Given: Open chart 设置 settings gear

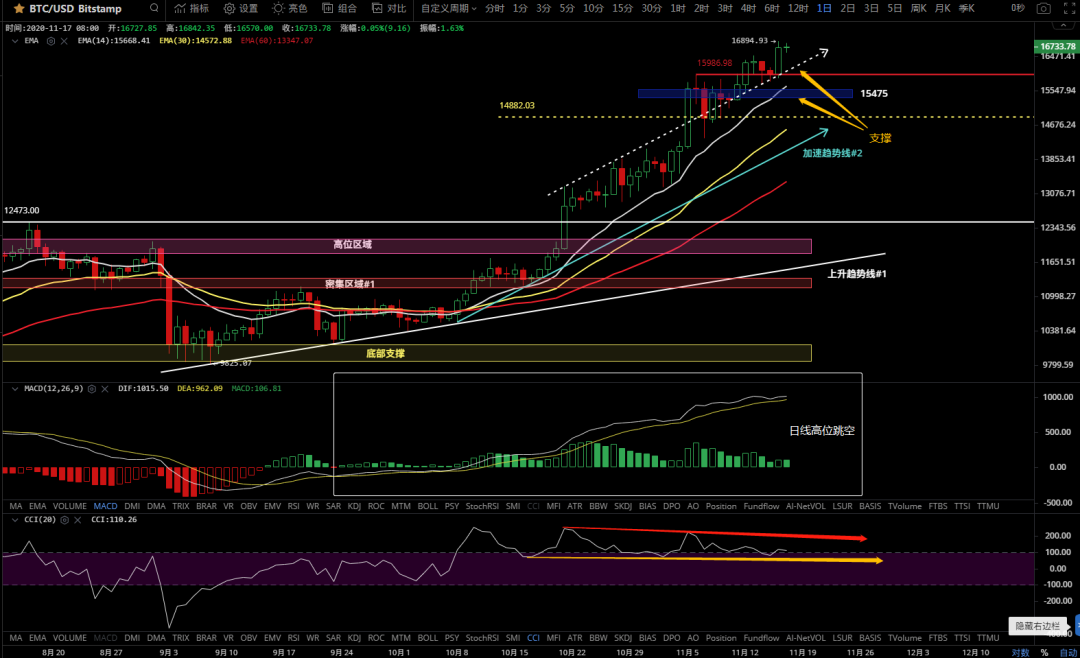Looking at the screenshot, I should (241, 8).
